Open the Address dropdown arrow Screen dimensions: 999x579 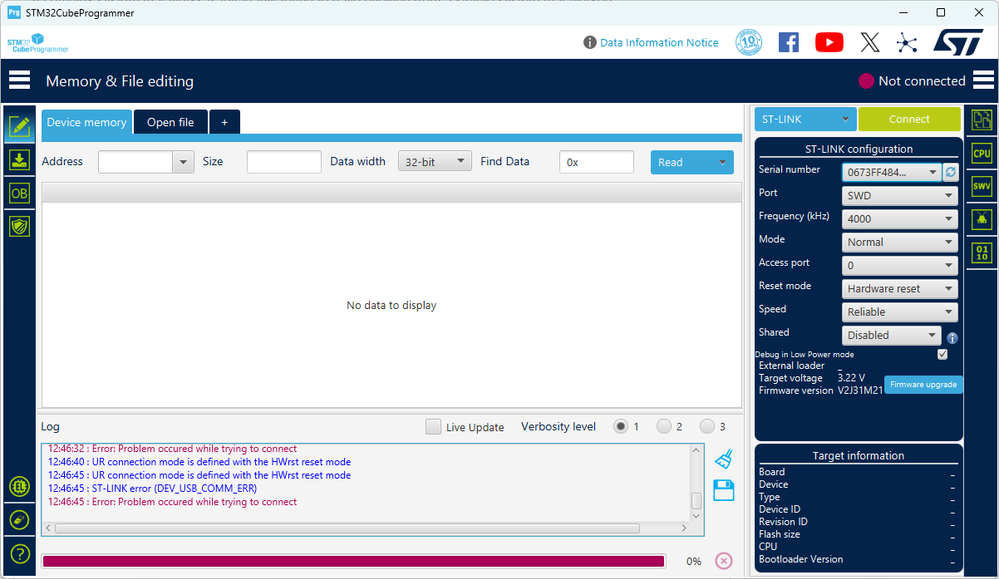[183, 162]
